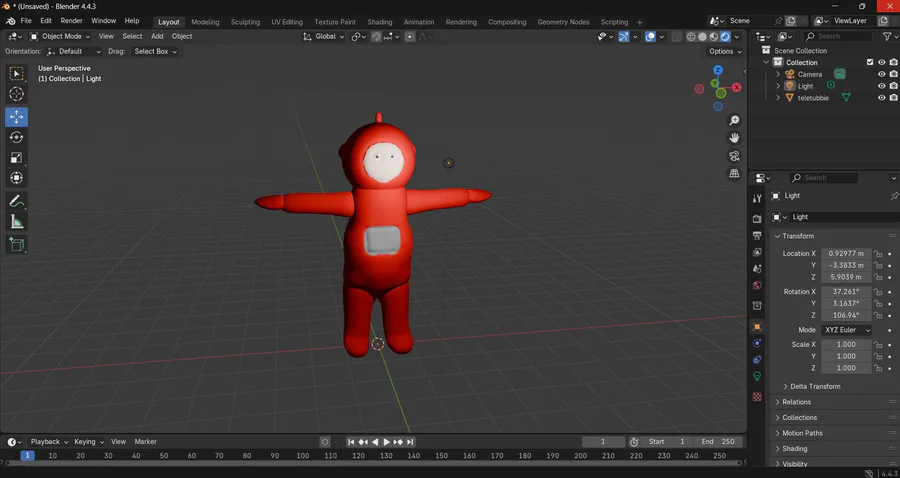Switch perspective/orthographic with grid icon
900x478 pixels.
(x=734, y=173)
